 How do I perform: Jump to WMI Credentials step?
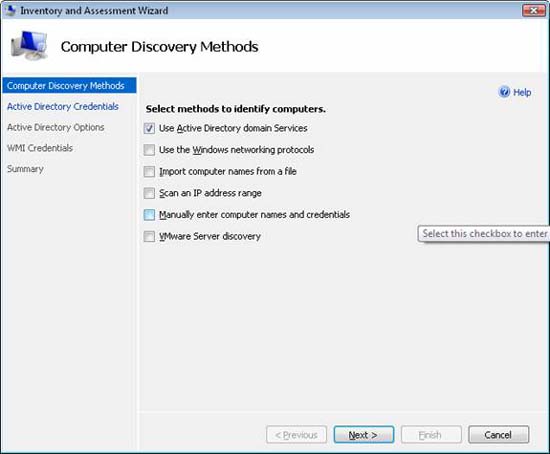pos(40,148)
